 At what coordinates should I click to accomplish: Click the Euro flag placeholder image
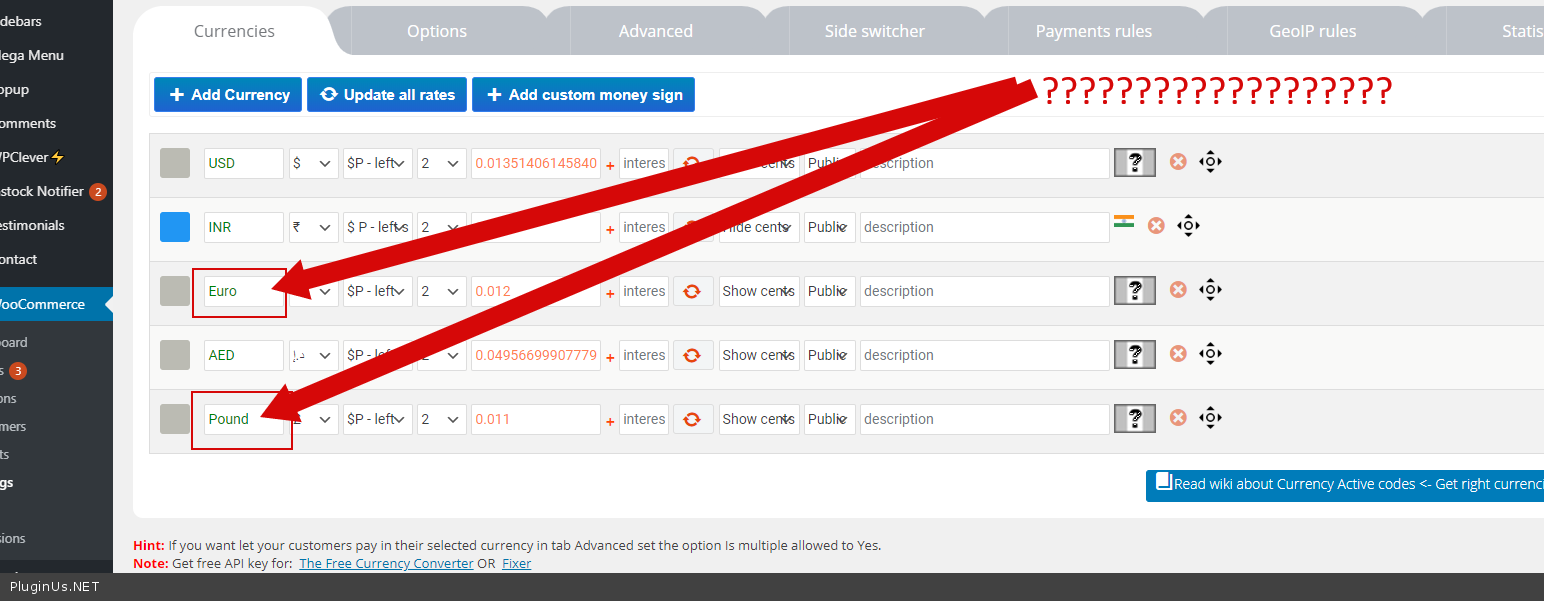(1135, 291)
